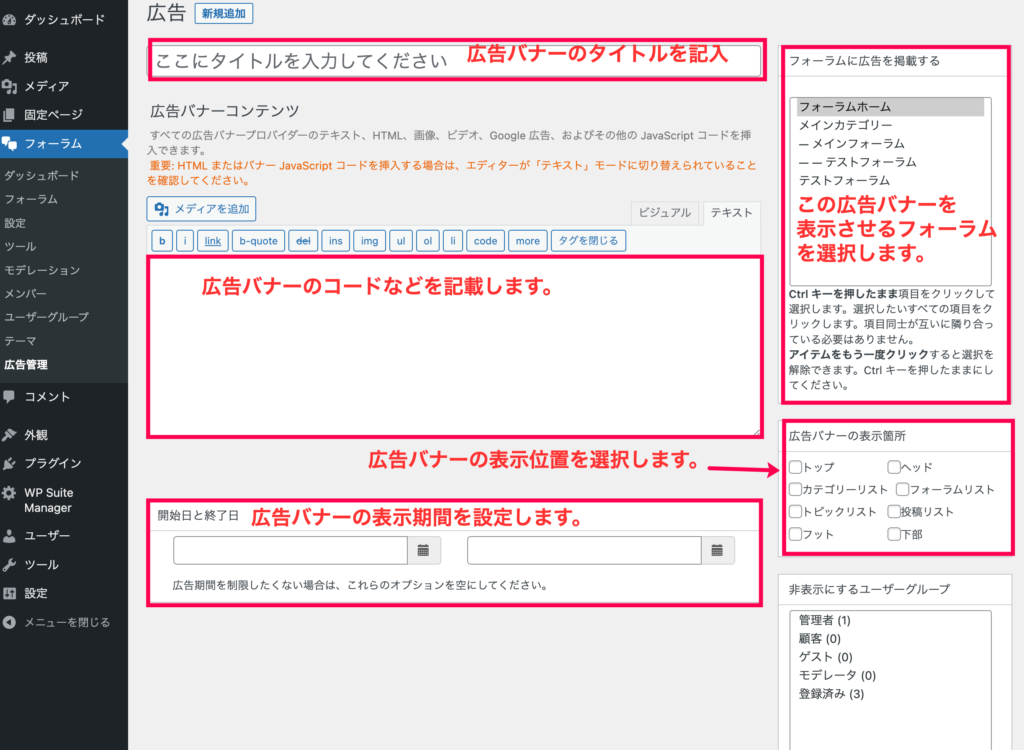This screenshot has width=1024, height=750.
Task: Check the フォーラムリスト position checkbox
Action: pos(902,489)
